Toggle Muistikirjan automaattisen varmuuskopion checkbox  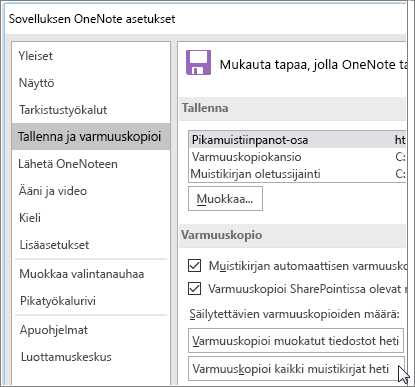click(x=194, y=266)
